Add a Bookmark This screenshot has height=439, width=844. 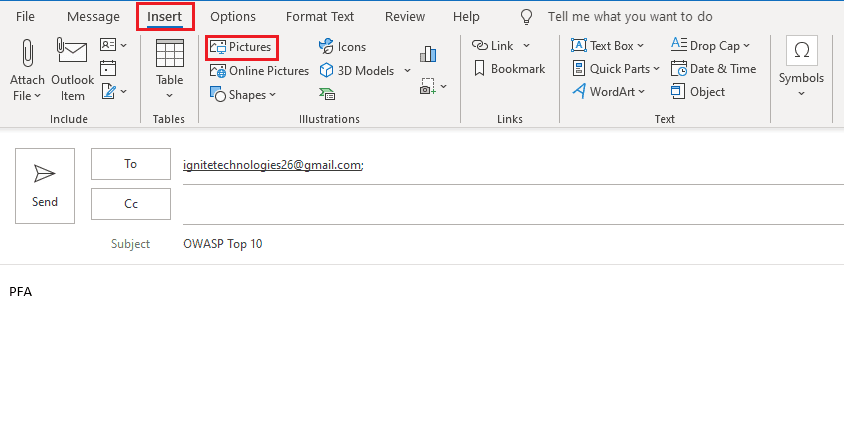509,69
